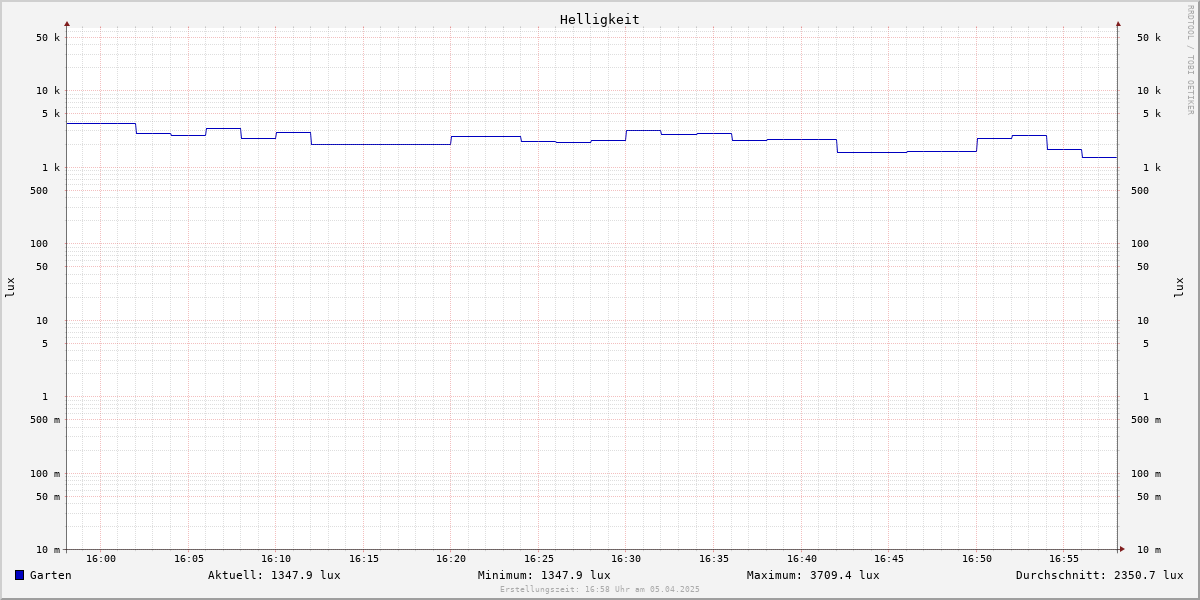Click the '10 k' label on right y-axis
Viewport: 1200px width, 600px height.
pos(1149,91)
